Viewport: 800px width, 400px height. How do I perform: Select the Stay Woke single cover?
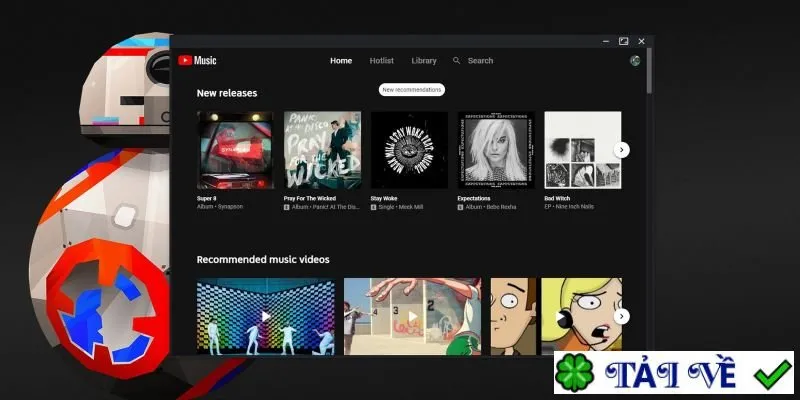409,150
